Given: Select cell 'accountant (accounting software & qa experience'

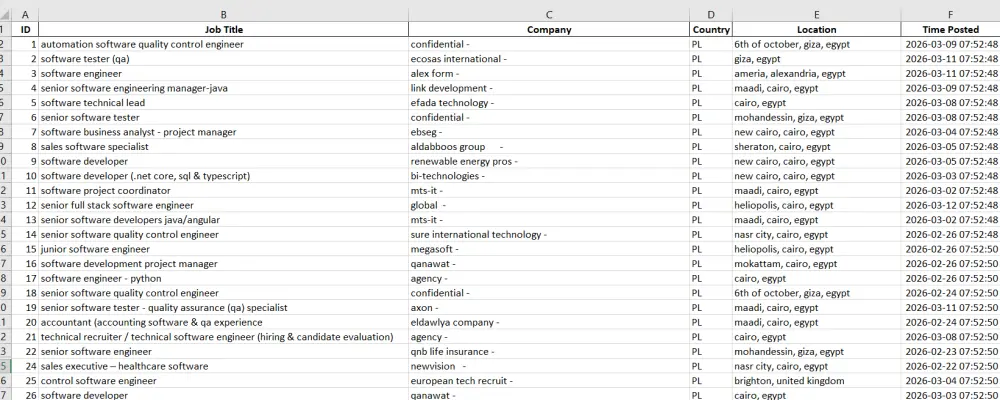Looking at the screenshot, I should (x=224, y=323).
